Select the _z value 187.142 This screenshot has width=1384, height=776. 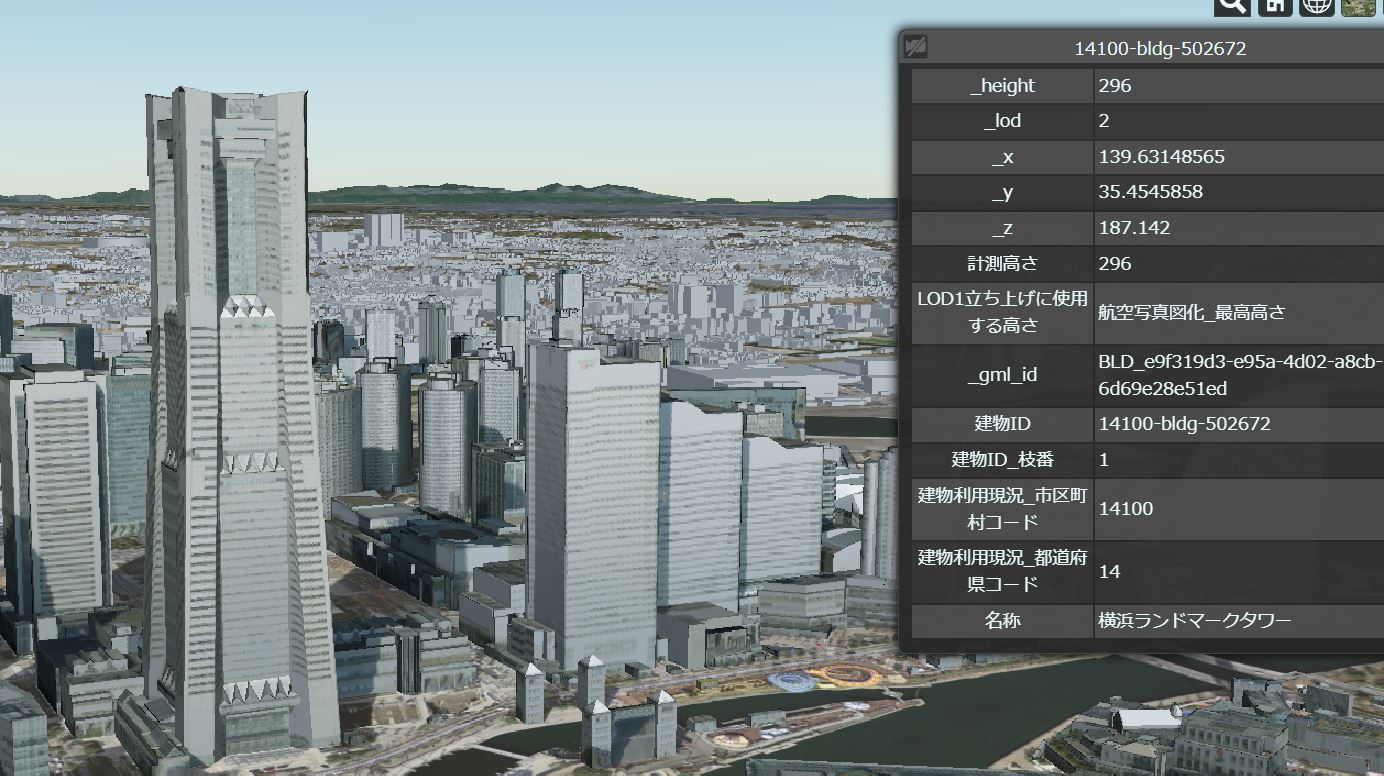click(1133, 228)
